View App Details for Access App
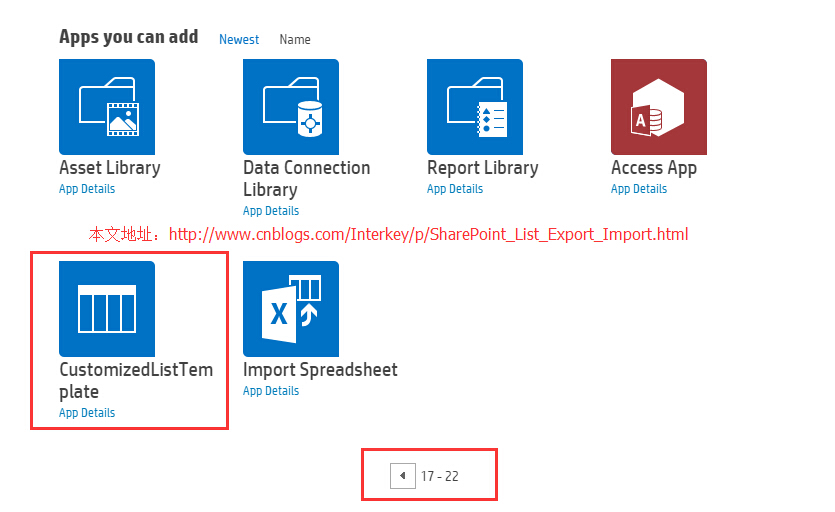The width and height of the screenshot is (835, 512). [638, 189]
